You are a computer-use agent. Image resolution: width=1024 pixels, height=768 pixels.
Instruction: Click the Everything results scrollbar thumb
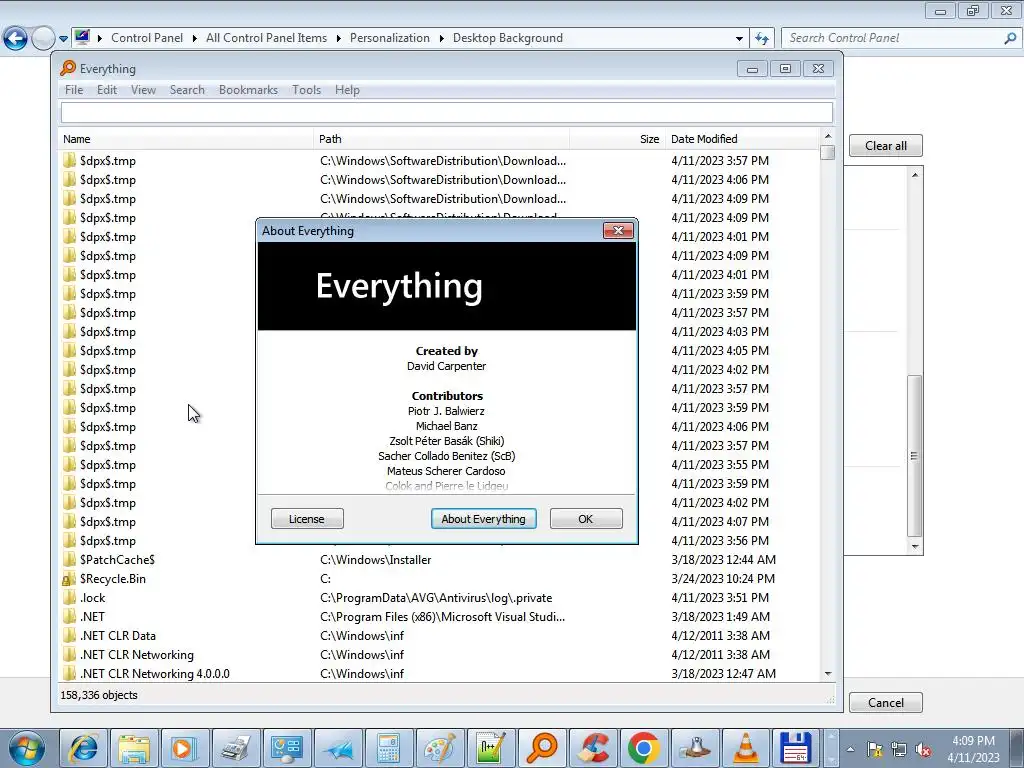(827, 152)
